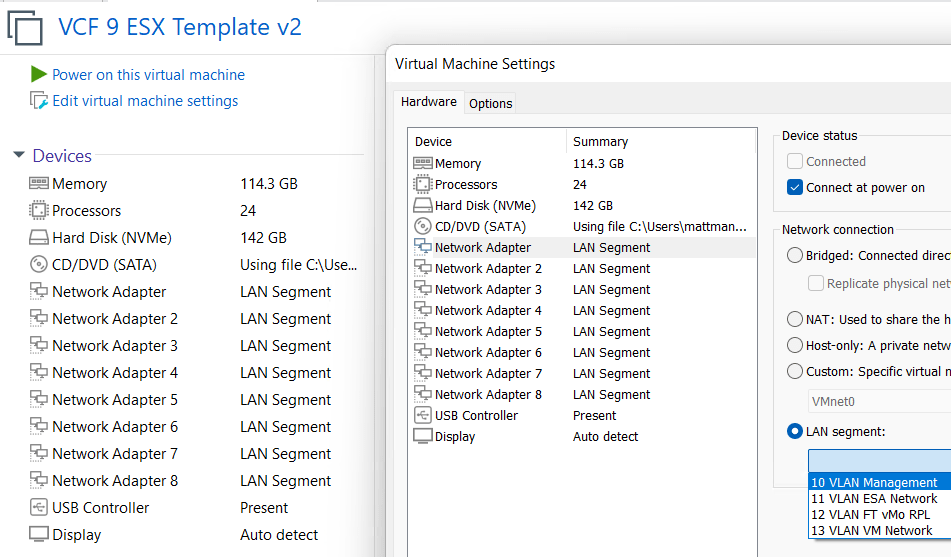Toggle the Connect at power on checkbox
The height and width of the screenshot is (557, 951).
795,187
